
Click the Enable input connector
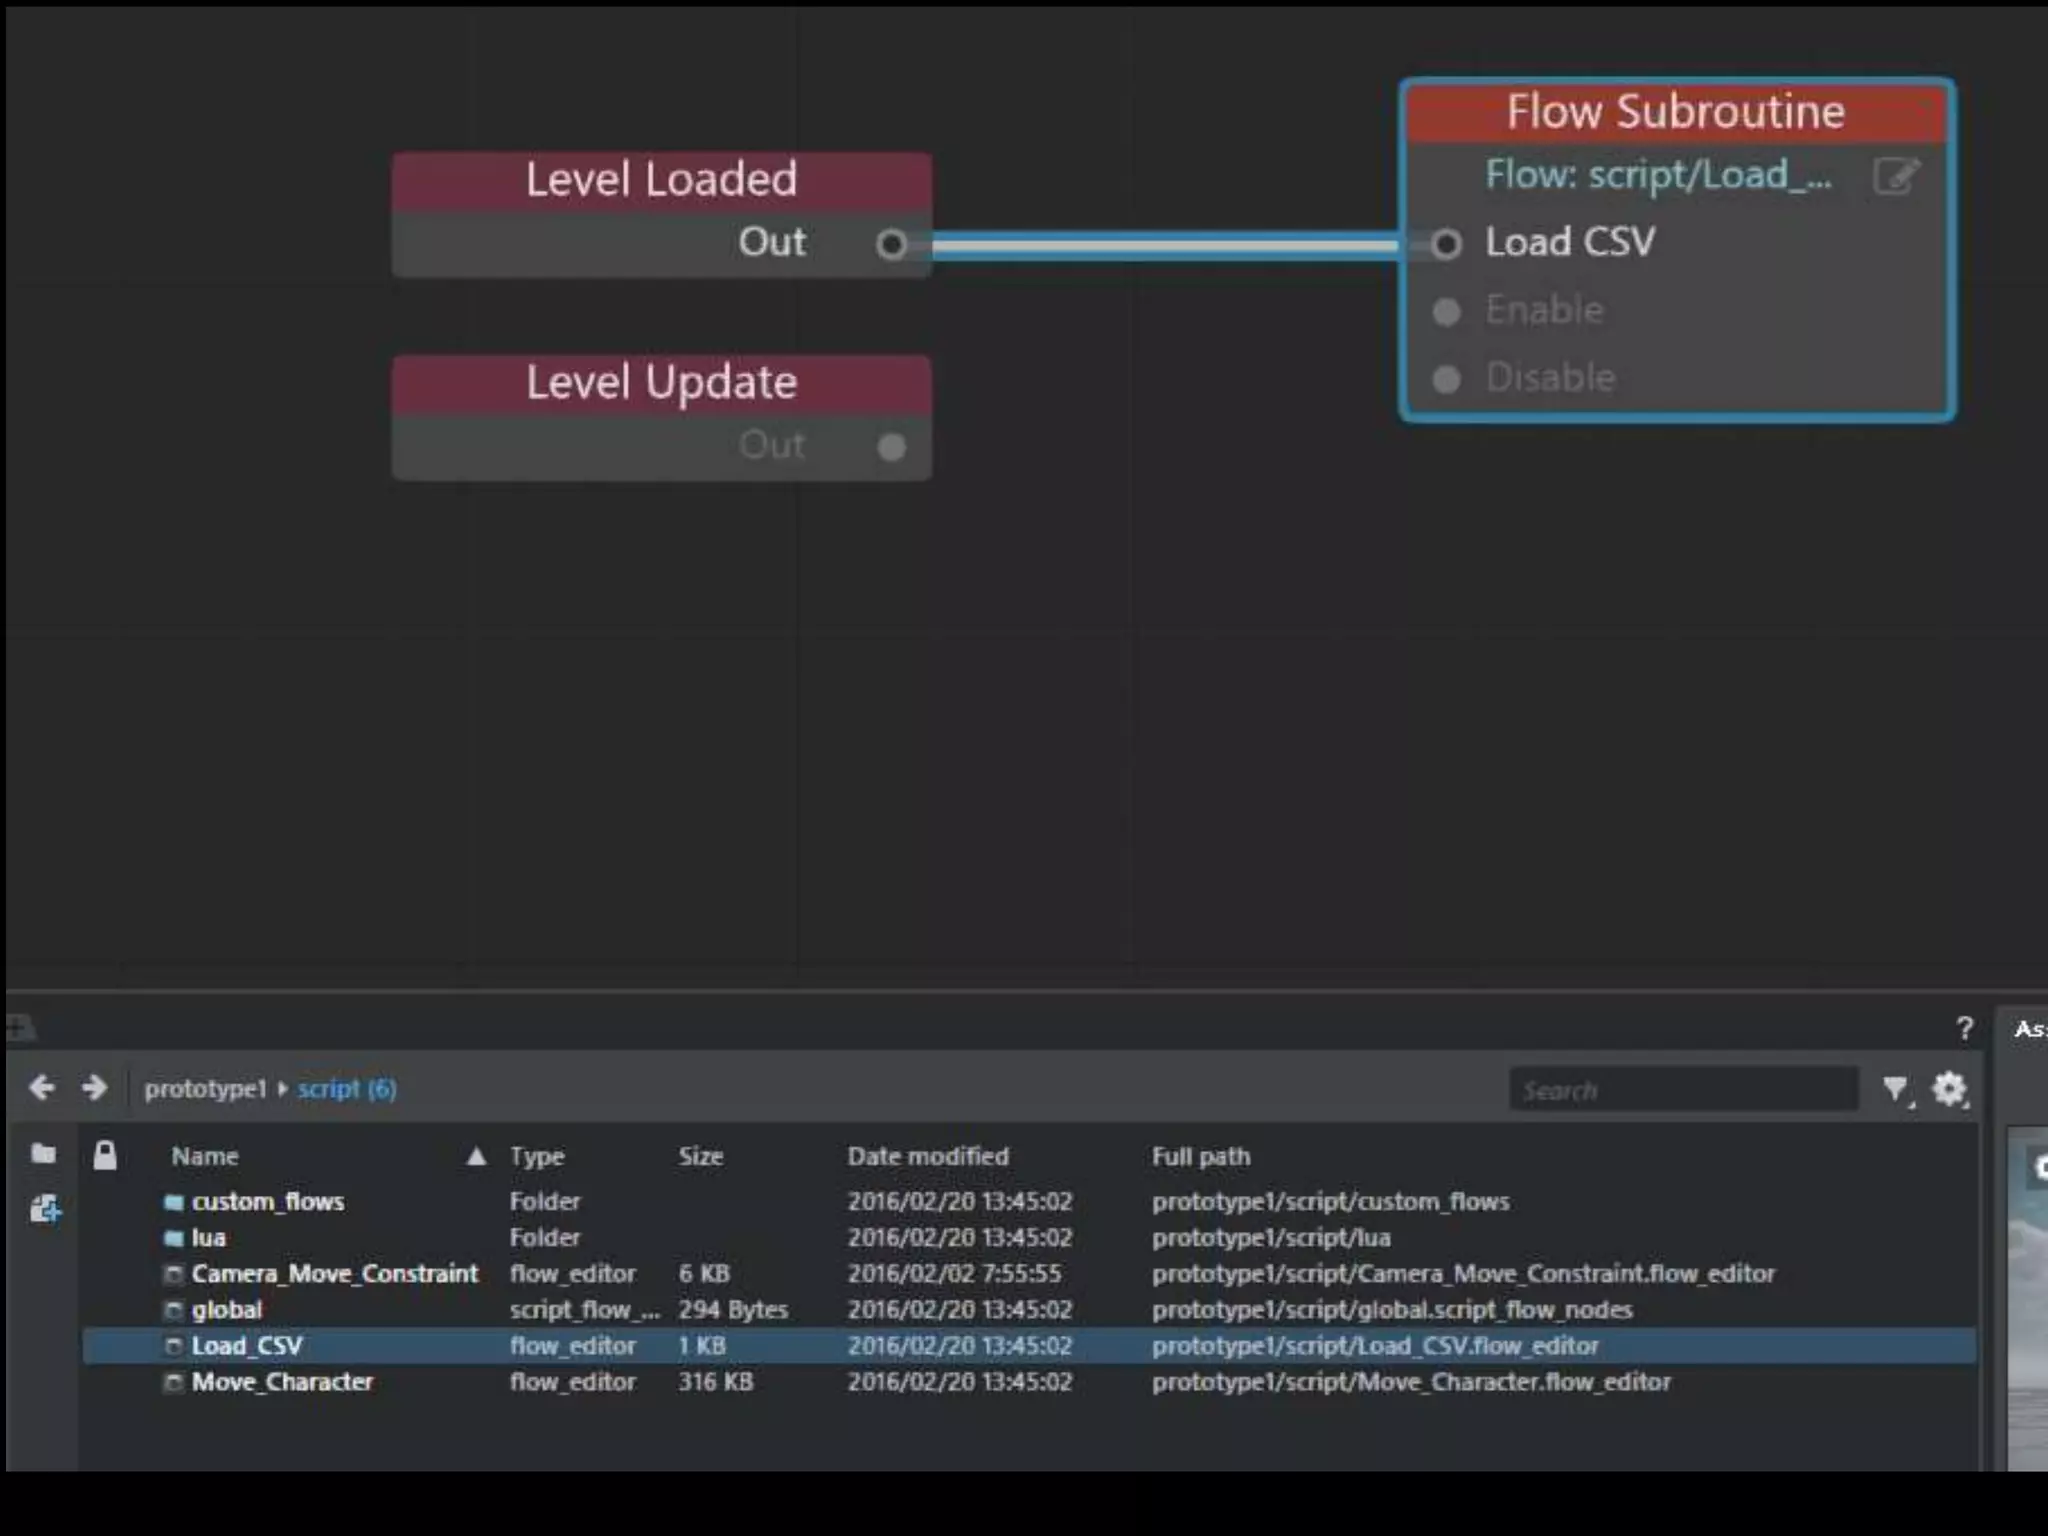click(x=1446, y=312)
